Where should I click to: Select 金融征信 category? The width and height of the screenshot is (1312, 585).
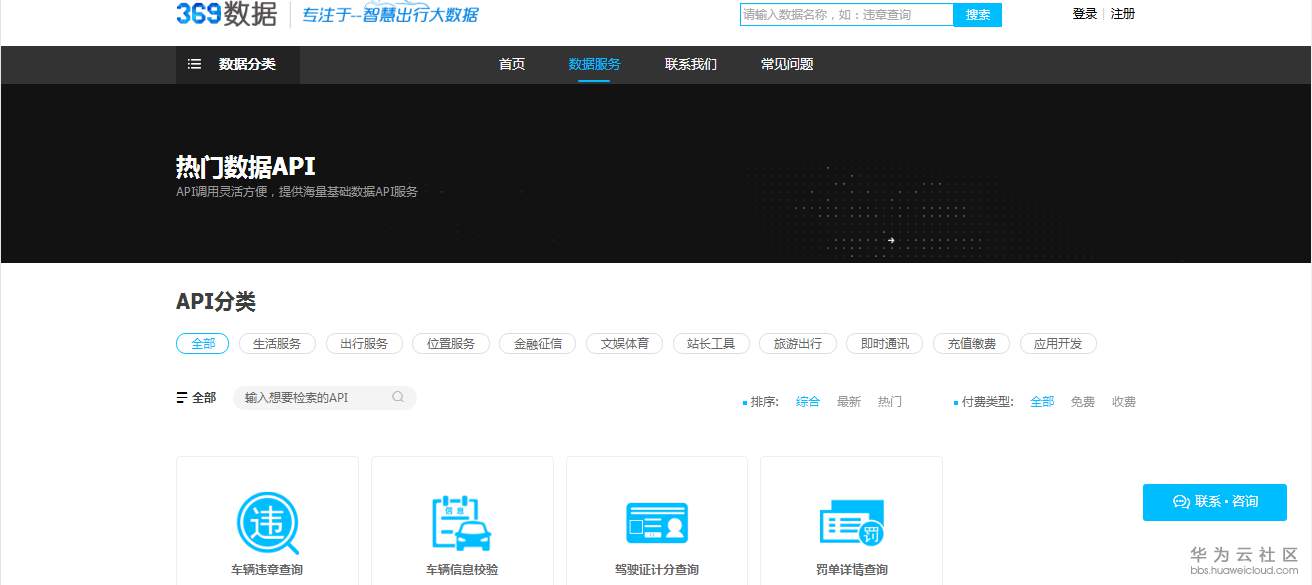(538, 343)
